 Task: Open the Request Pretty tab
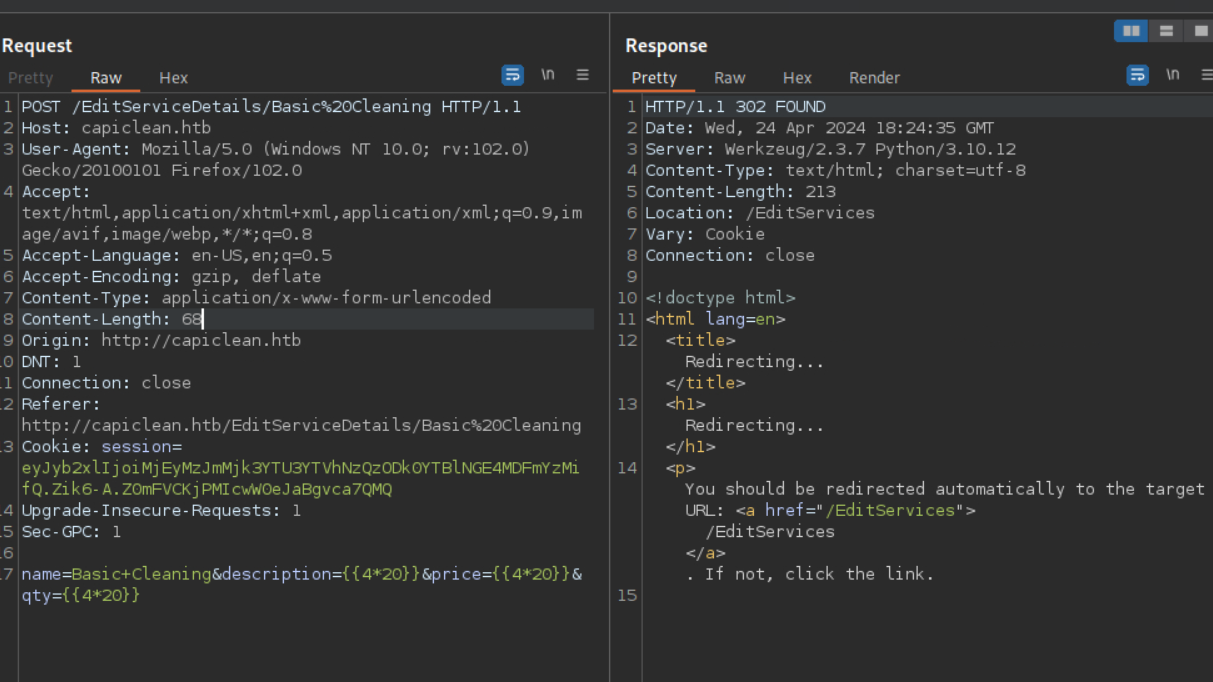click(x=30, y=78)
